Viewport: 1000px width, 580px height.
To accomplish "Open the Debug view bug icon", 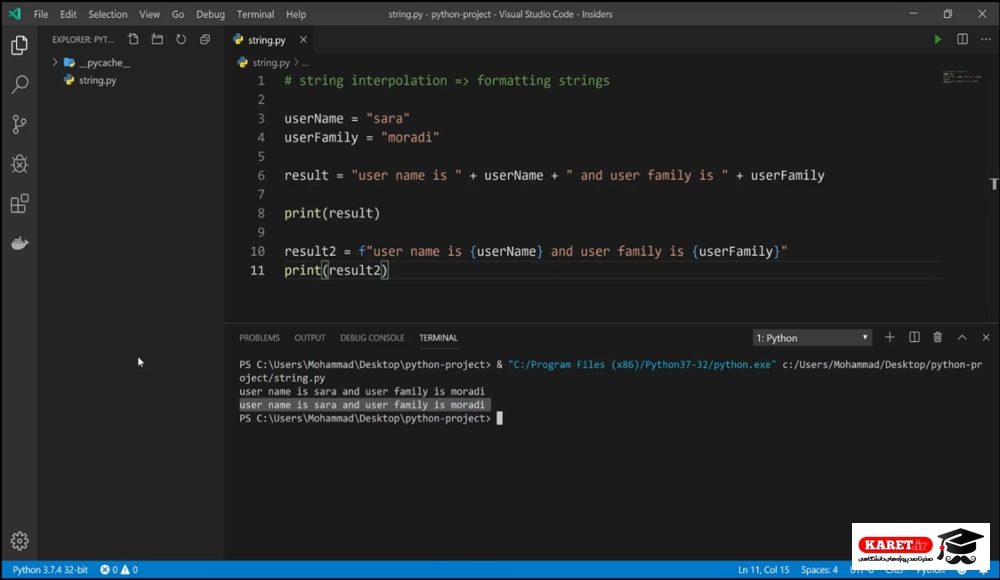I will [x=19, y=164].
